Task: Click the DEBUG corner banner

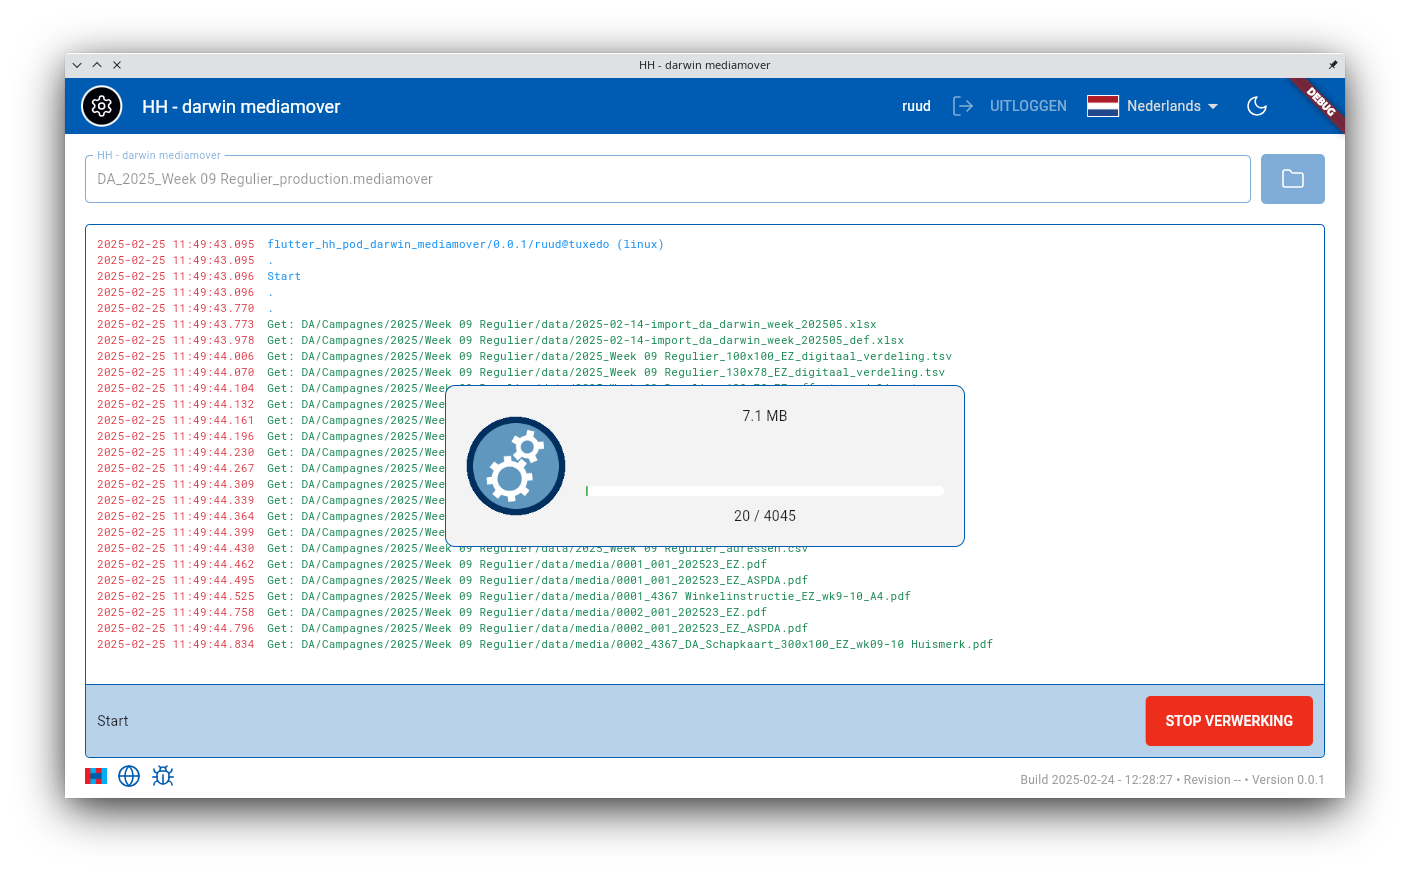Action: point(1321,101)
